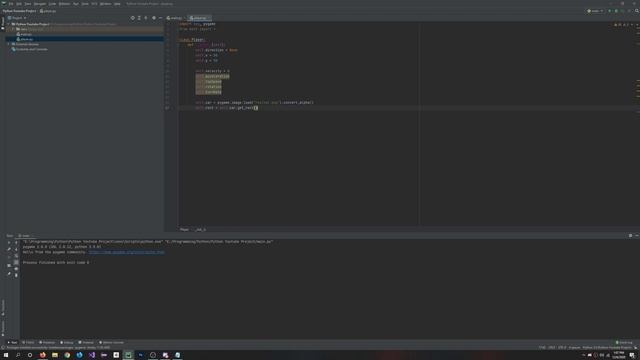Image resolution: width=640 pixels, height=360 pixels.
Task: Click the Project breadcrumb in navigation bar
Action: click(x=19, y=11)
